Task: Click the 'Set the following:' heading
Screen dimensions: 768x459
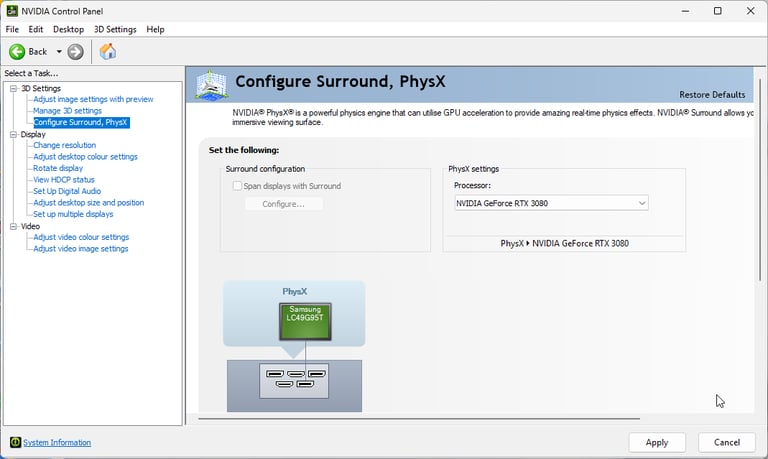Action: pyautogui.click(x=244, y=150)
